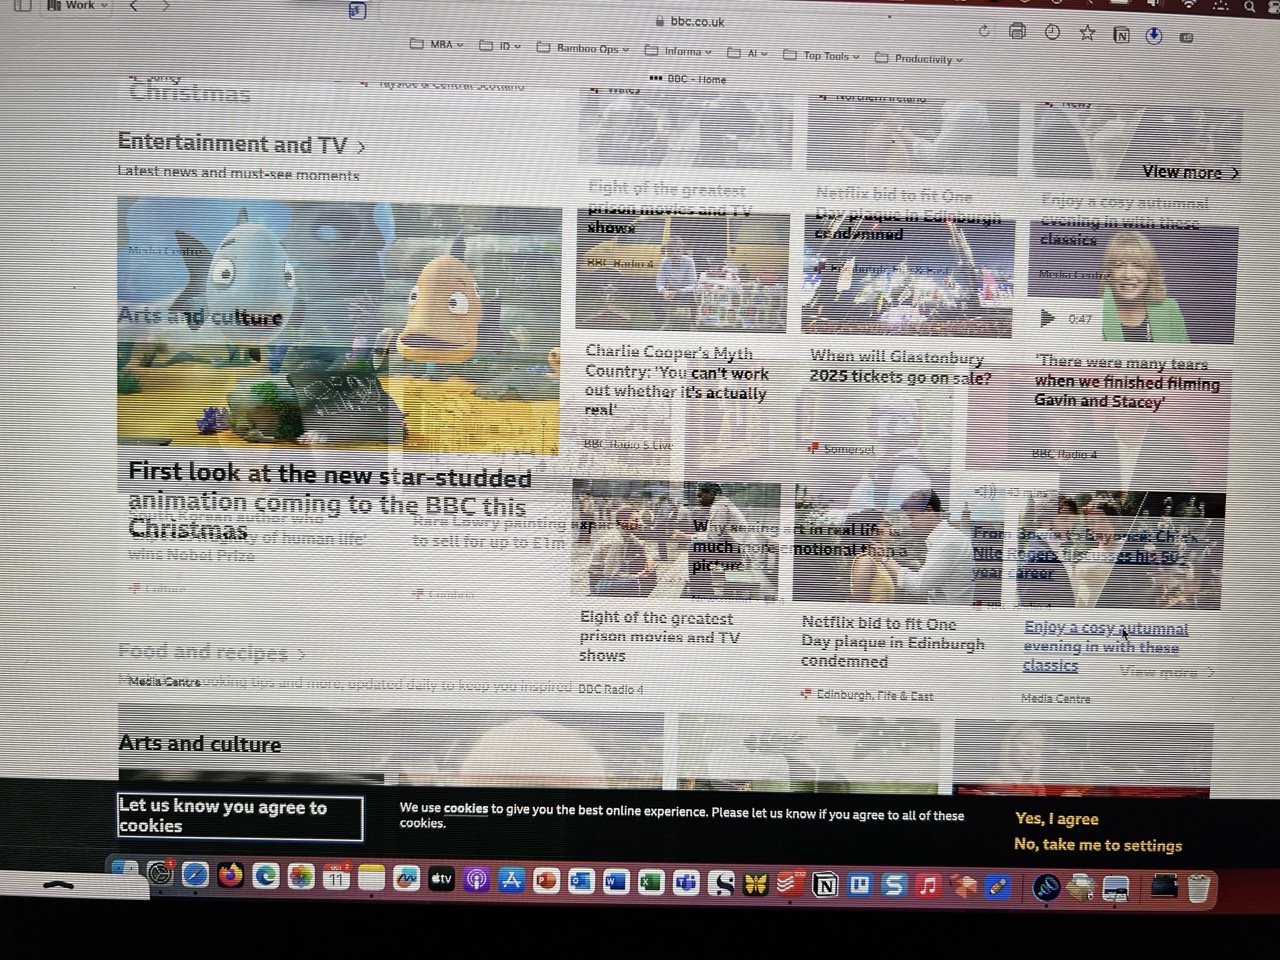The height and width of the screenshot is (960, 1280).
Task: Launch Microsoft Word from the dock
Action: [616, 883]
